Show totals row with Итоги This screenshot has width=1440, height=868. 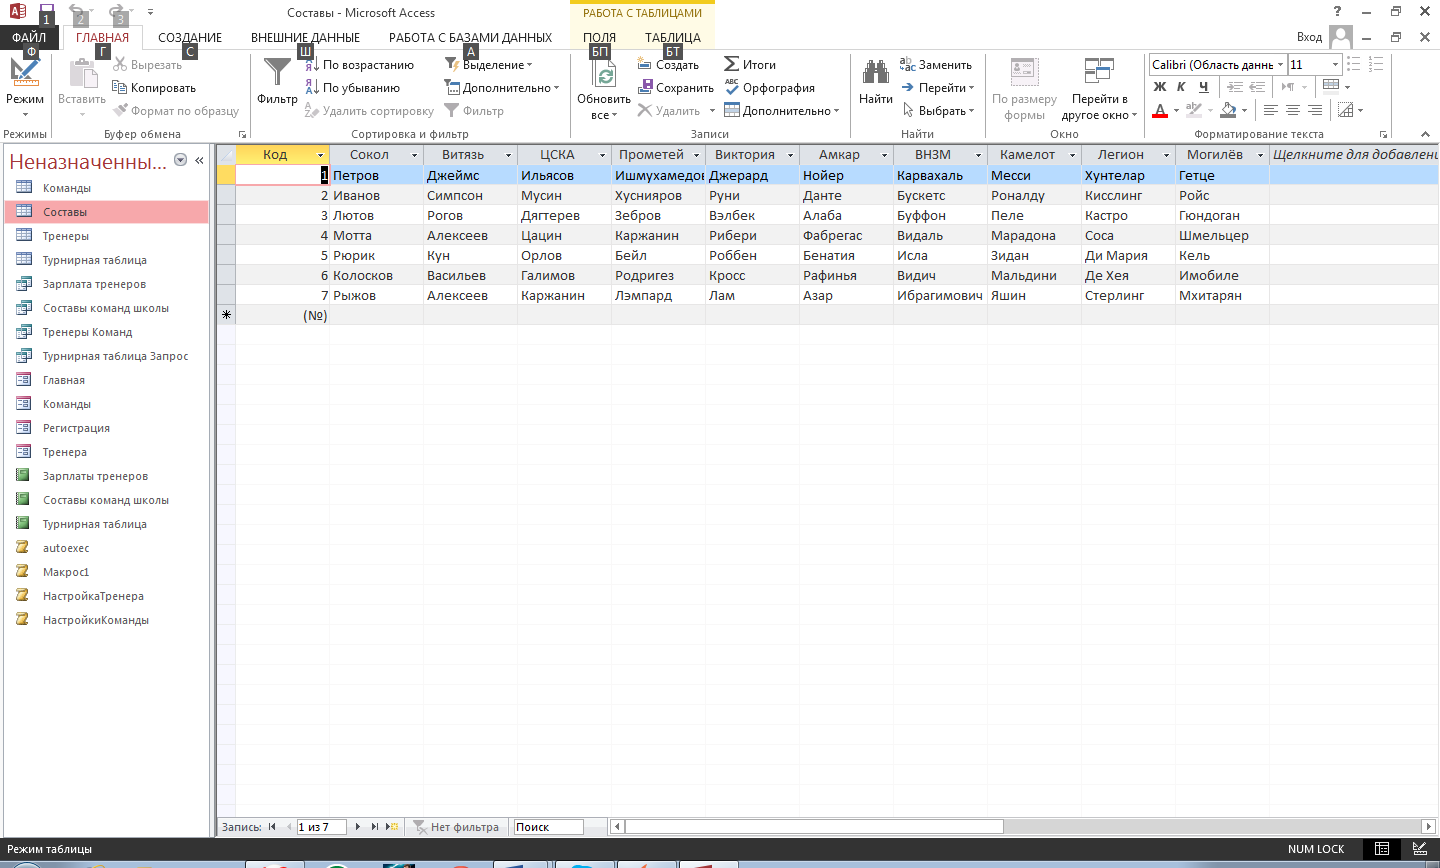pyautogui.click(x=750, y=65)
